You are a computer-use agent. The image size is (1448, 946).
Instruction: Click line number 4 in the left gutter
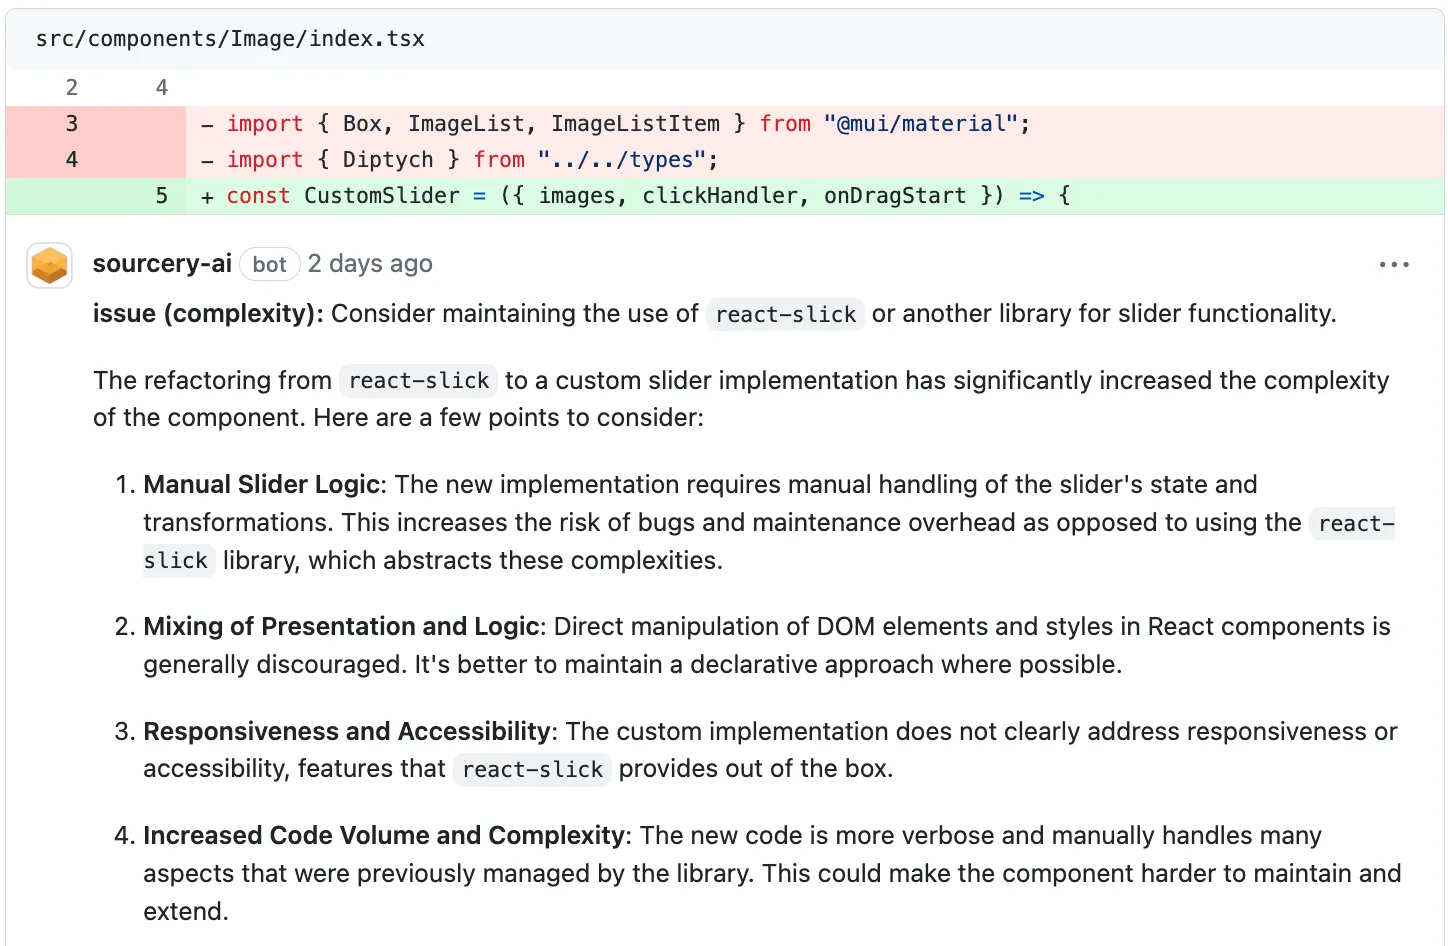pos(71,159)
